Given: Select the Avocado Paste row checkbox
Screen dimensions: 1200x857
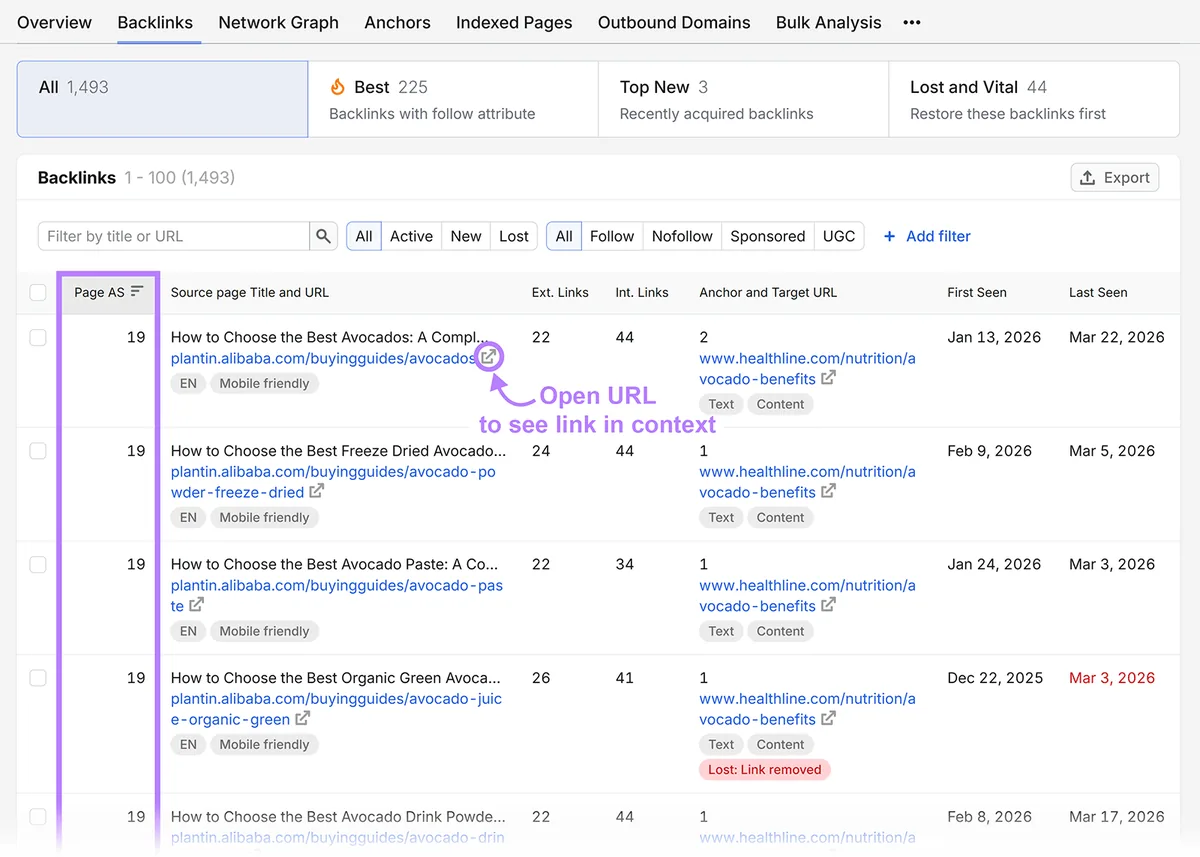Looking at the screenshot, I should pos(38,565).
